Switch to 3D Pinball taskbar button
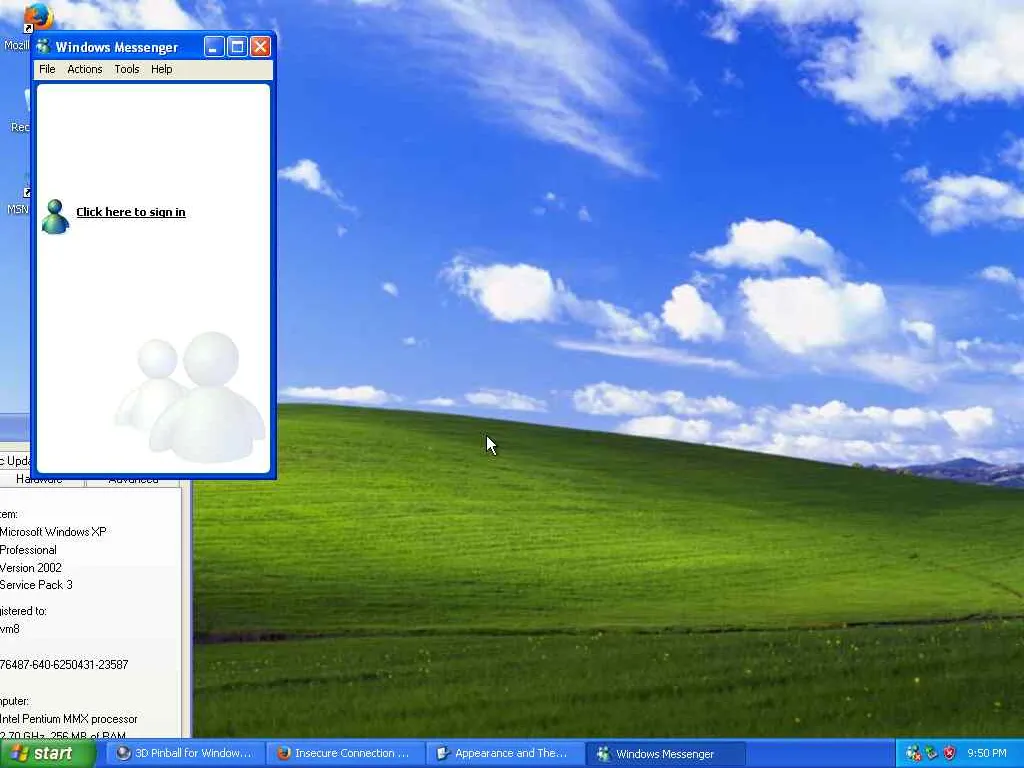Screen dimensions: 1024x768 [x=185, y=754]
